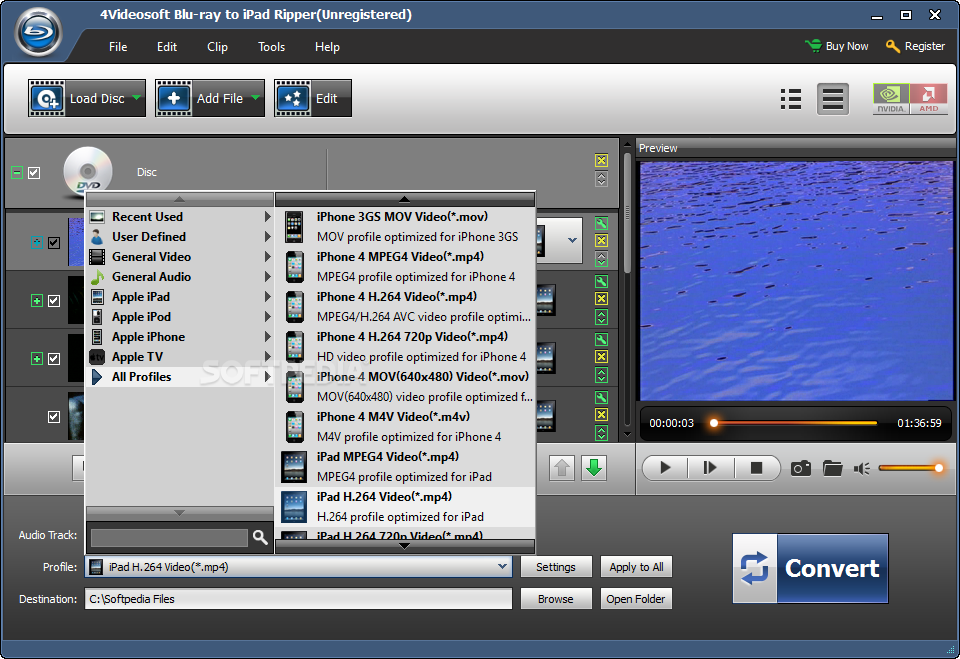Open settings wrench icon for third title
The image size is (960, 659).
(601, 339)
